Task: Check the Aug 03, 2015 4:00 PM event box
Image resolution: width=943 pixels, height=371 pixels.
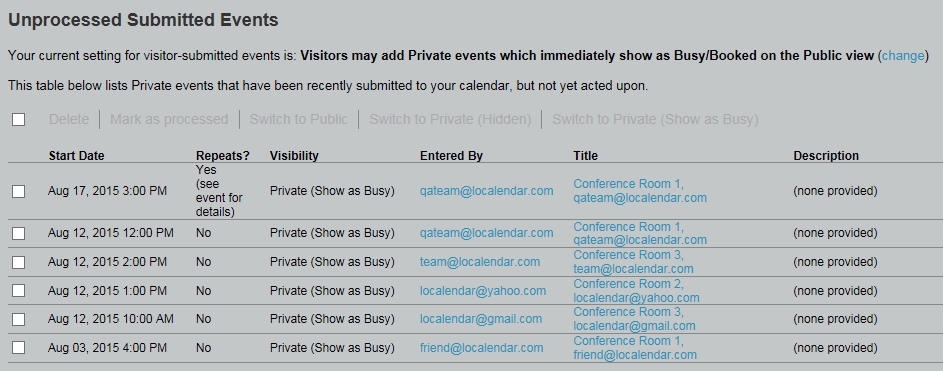Action: pyautogui.click(x=19, y=348)
